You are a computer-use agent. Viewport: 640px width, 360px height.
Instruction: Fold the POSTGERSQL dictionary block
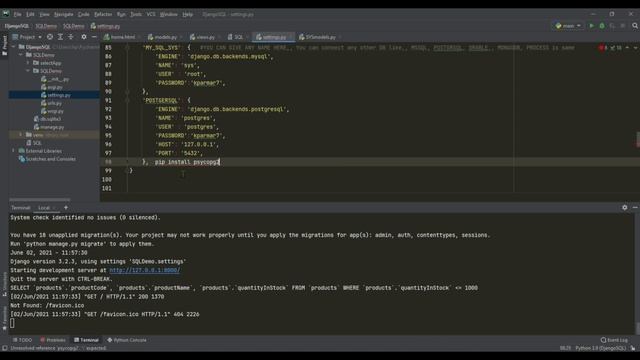coord(127,100)
